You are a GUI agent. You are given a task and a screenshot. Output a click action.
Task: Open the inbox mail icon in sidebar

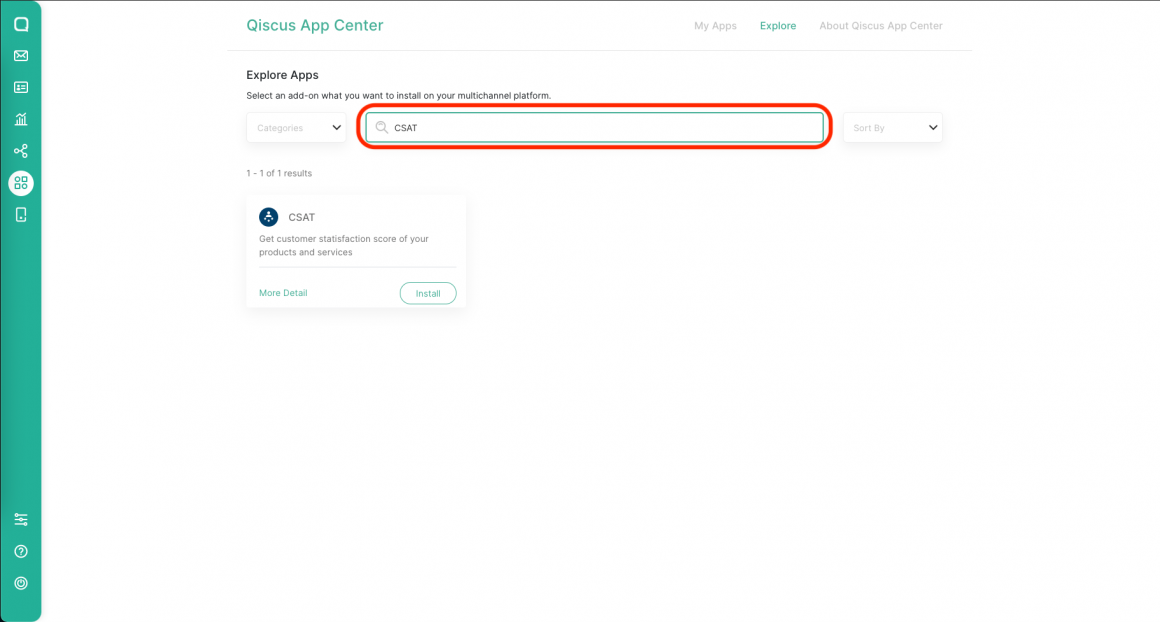point(20,55)
